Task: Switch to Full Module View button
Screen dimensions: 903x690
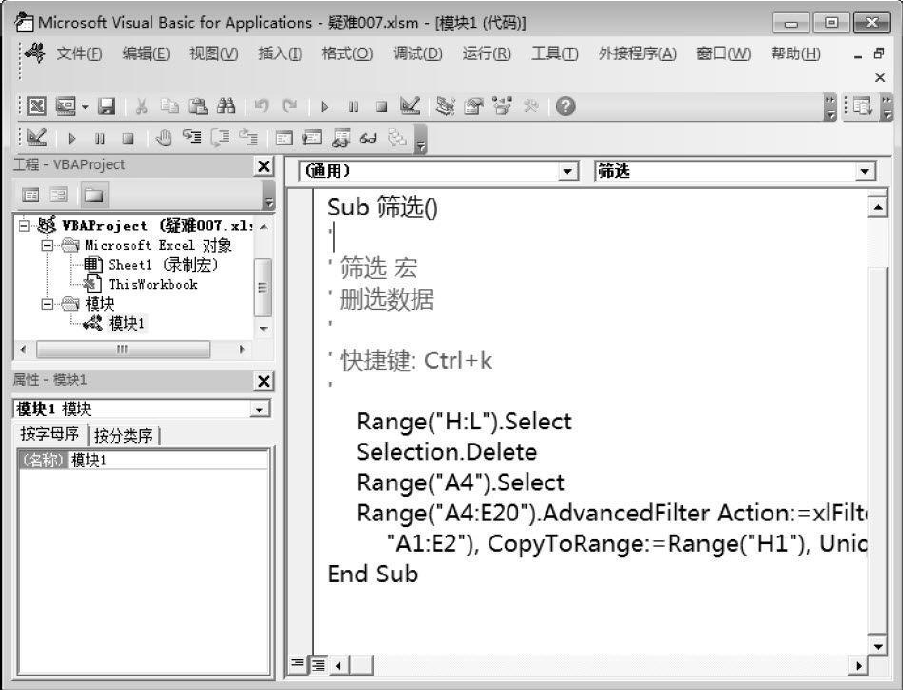Action: [317, 665]
